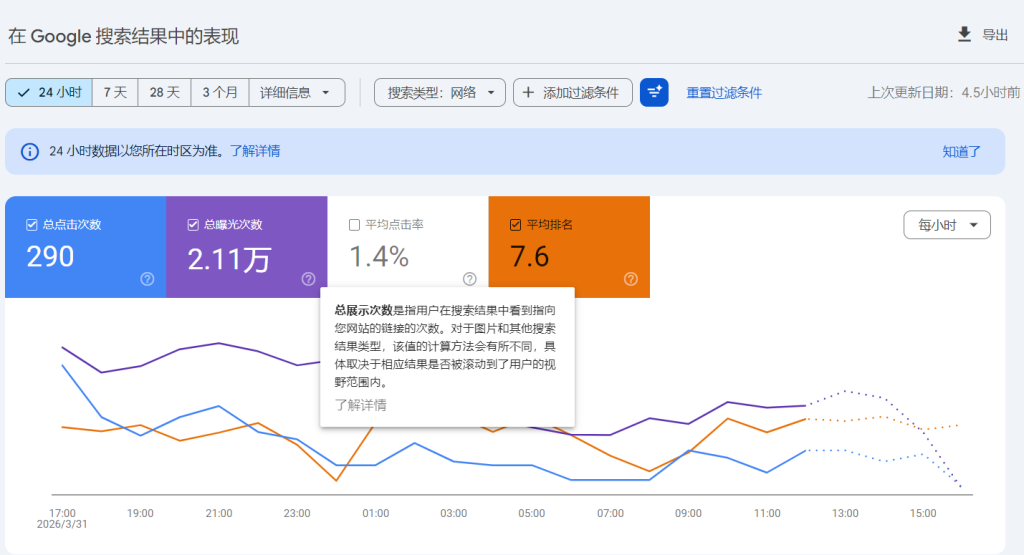Screen dimensions: 1024x555
Task: Click plus icon in 添加过滤条件 button
Action: (528, 93)
